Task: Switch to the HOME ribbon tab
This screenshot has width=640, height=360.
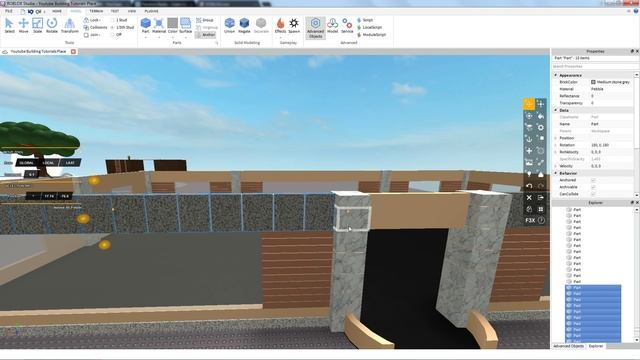Action: pyautogui.click(x=57, y=11)
